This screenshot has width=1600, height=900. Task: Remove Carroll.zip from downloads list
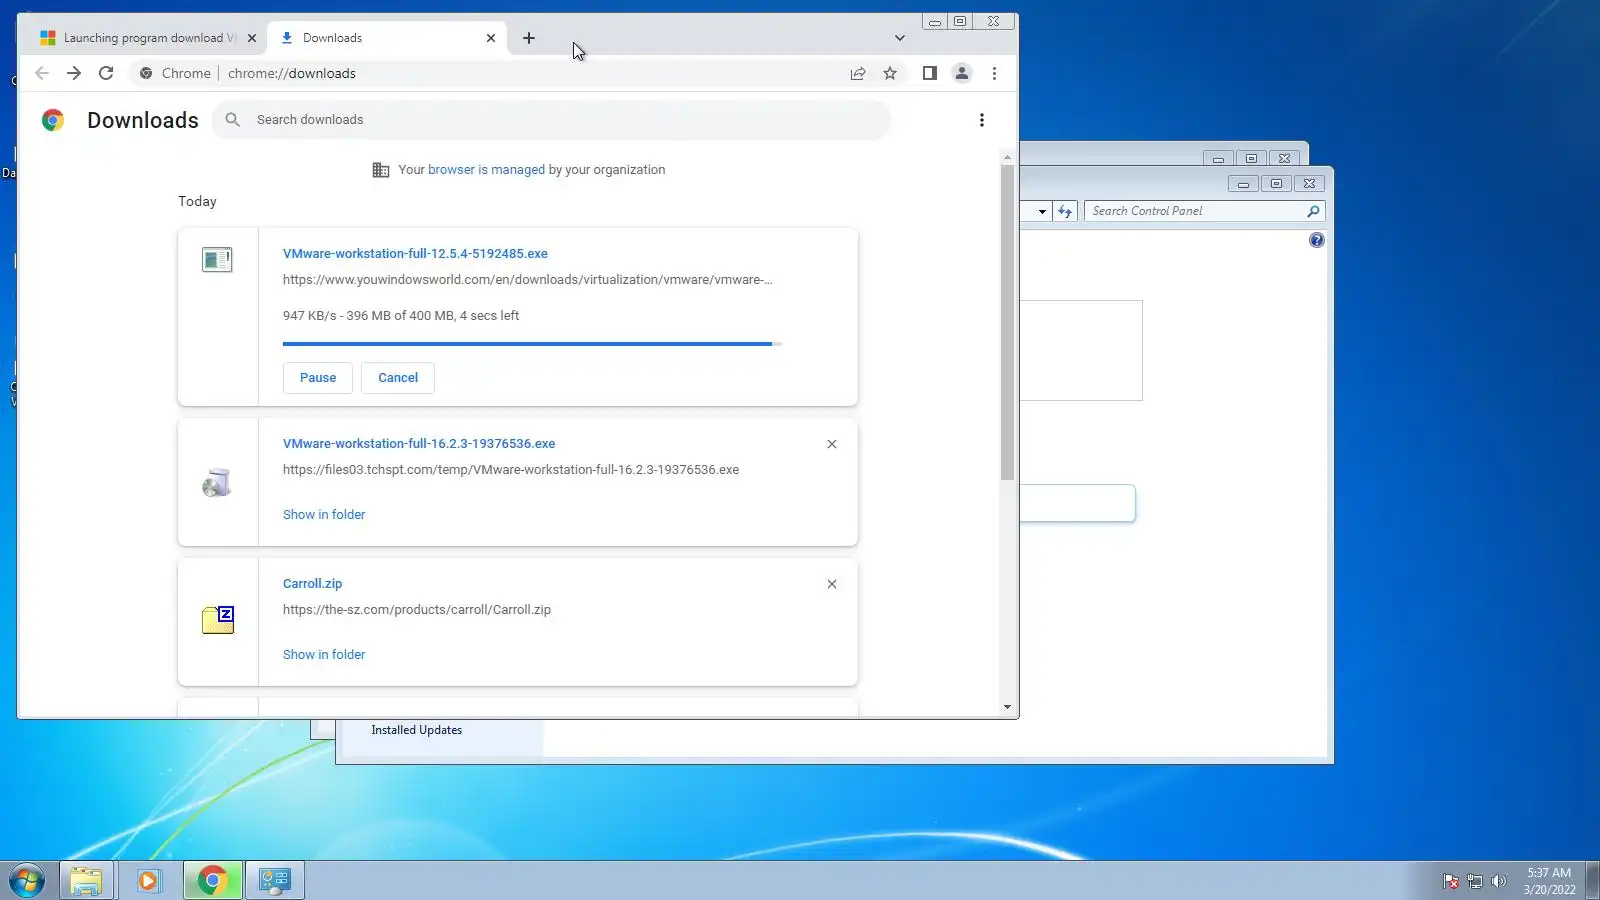coord(832,584)
